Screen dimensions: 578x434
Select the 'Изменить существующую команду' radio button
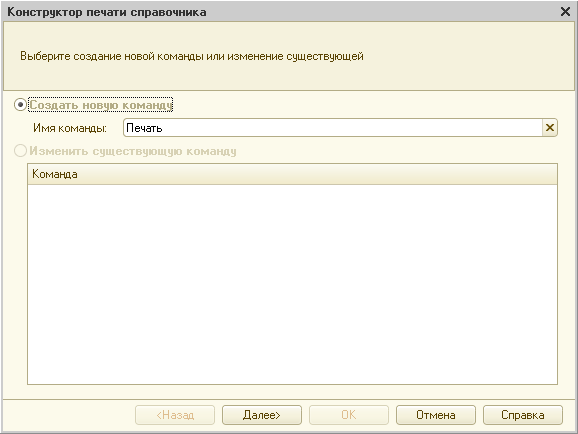click(x=20, y=151)
